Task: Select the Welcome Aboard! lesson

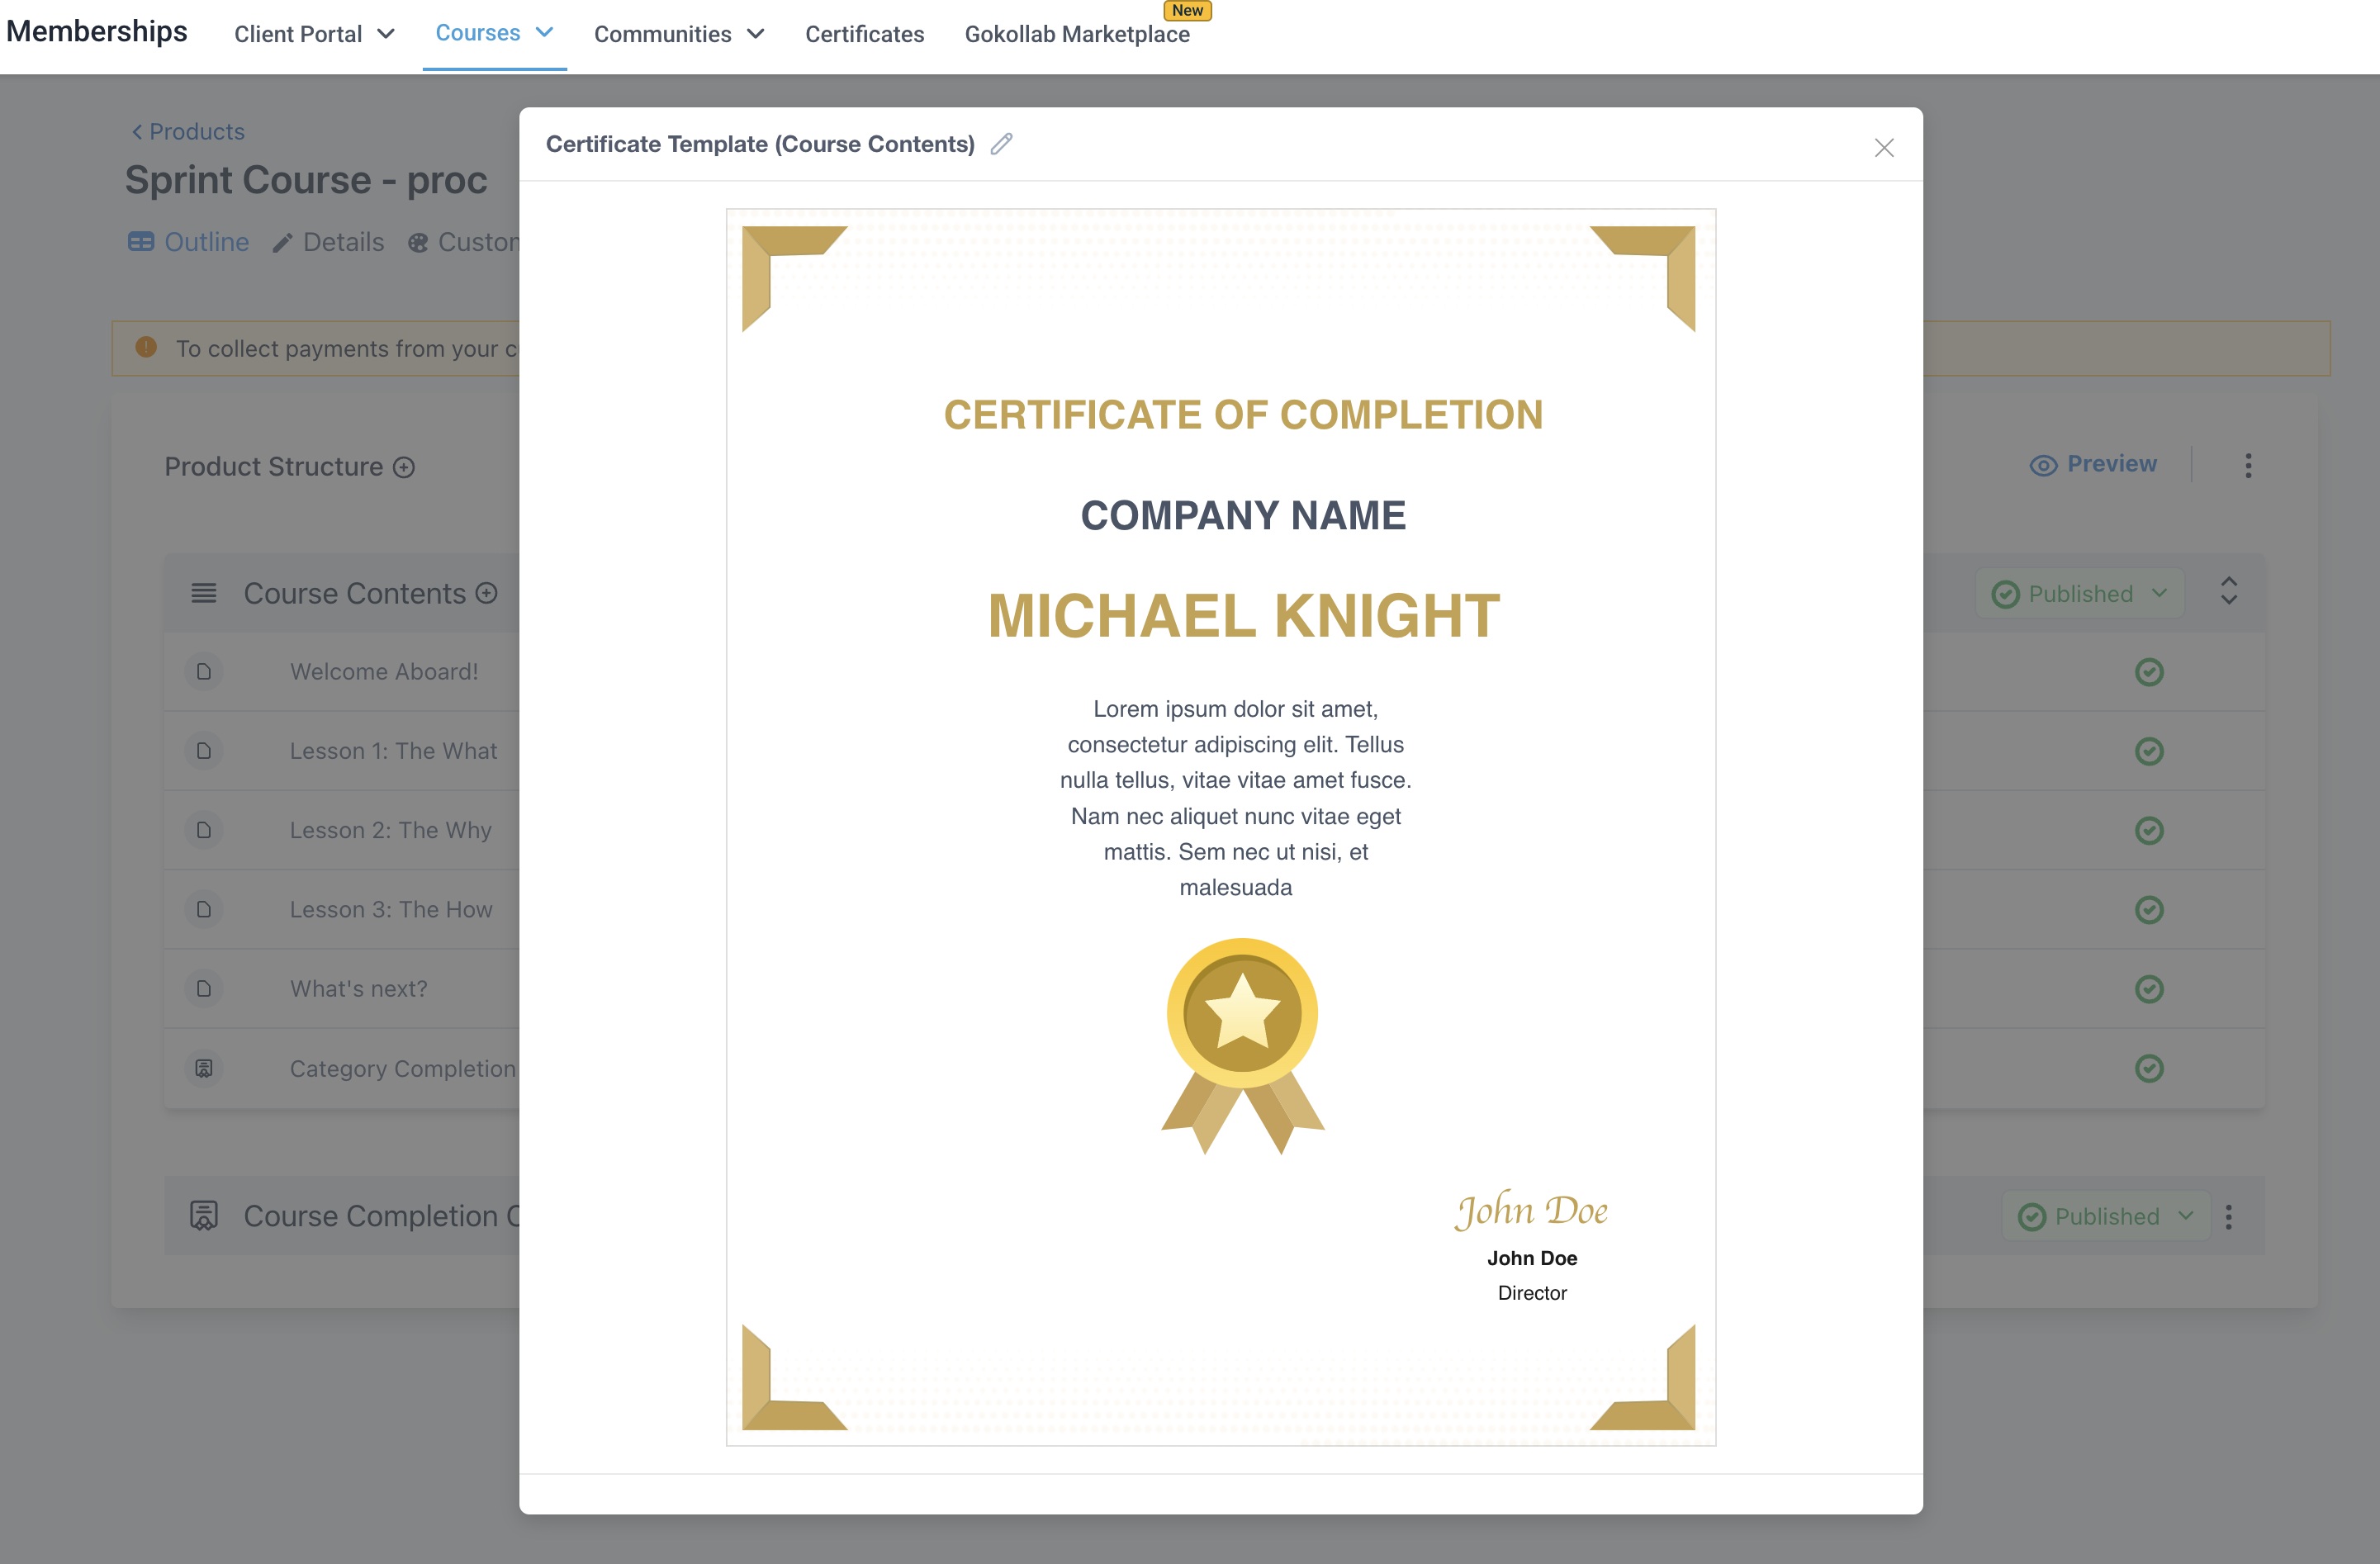Action: (384, 672)
